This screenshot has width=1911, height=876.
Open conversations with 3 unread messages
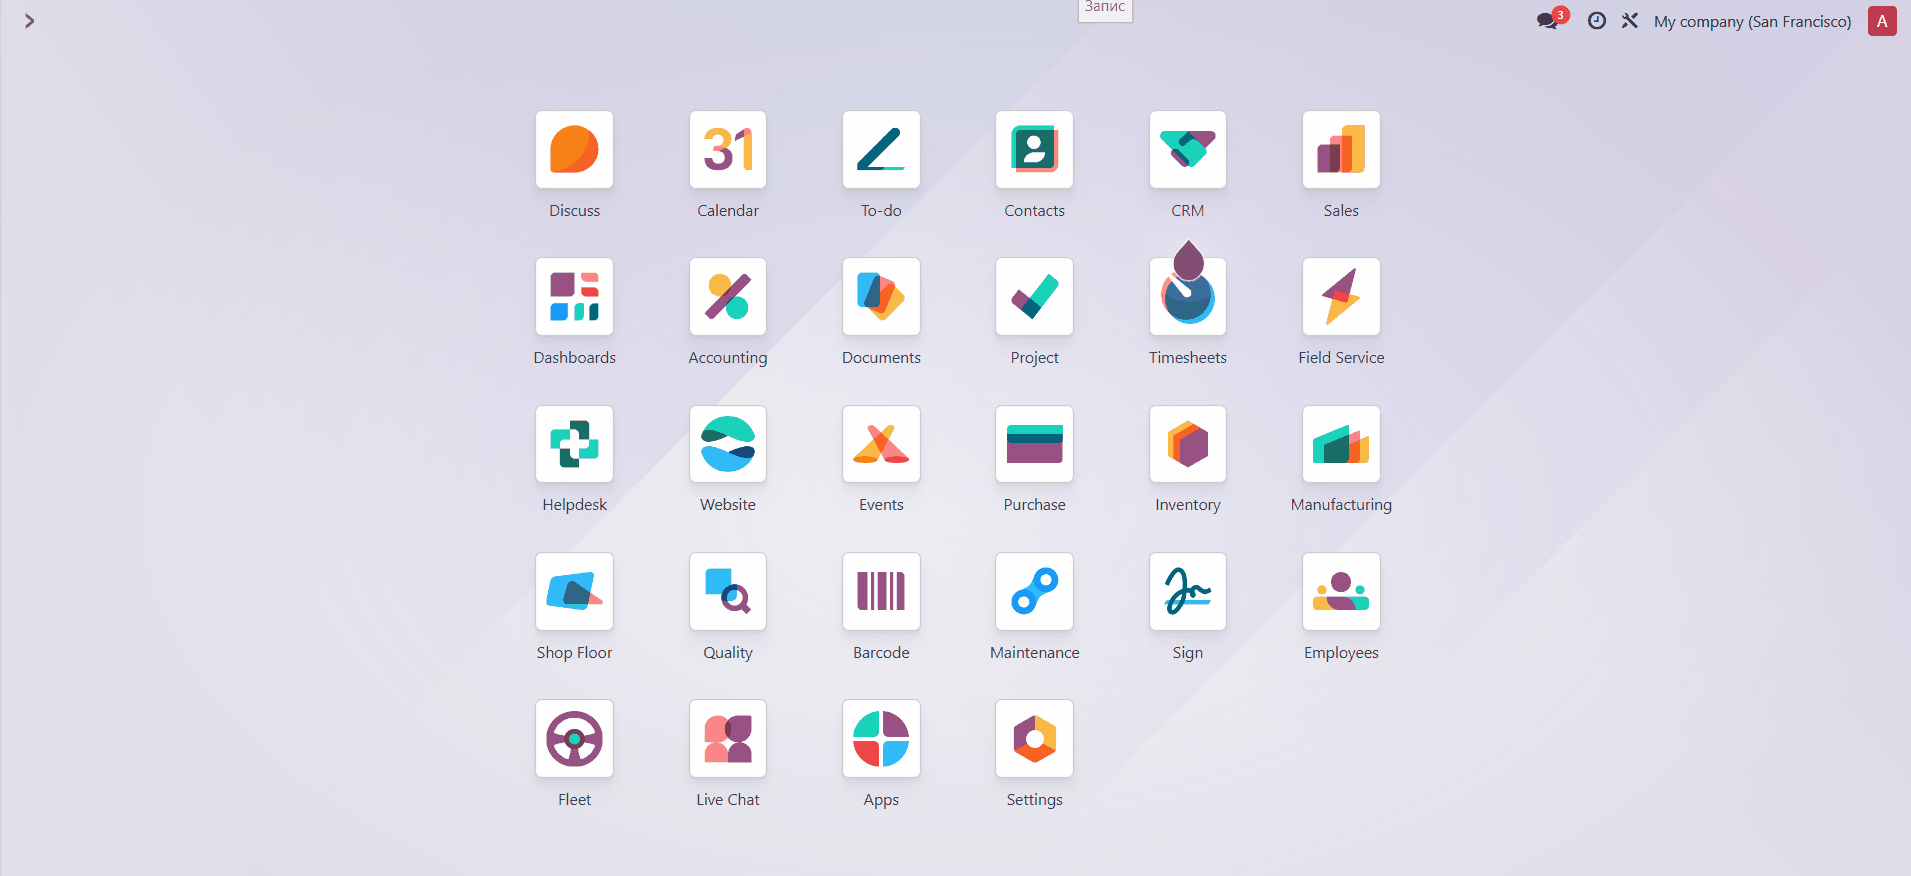[1552, 20]
